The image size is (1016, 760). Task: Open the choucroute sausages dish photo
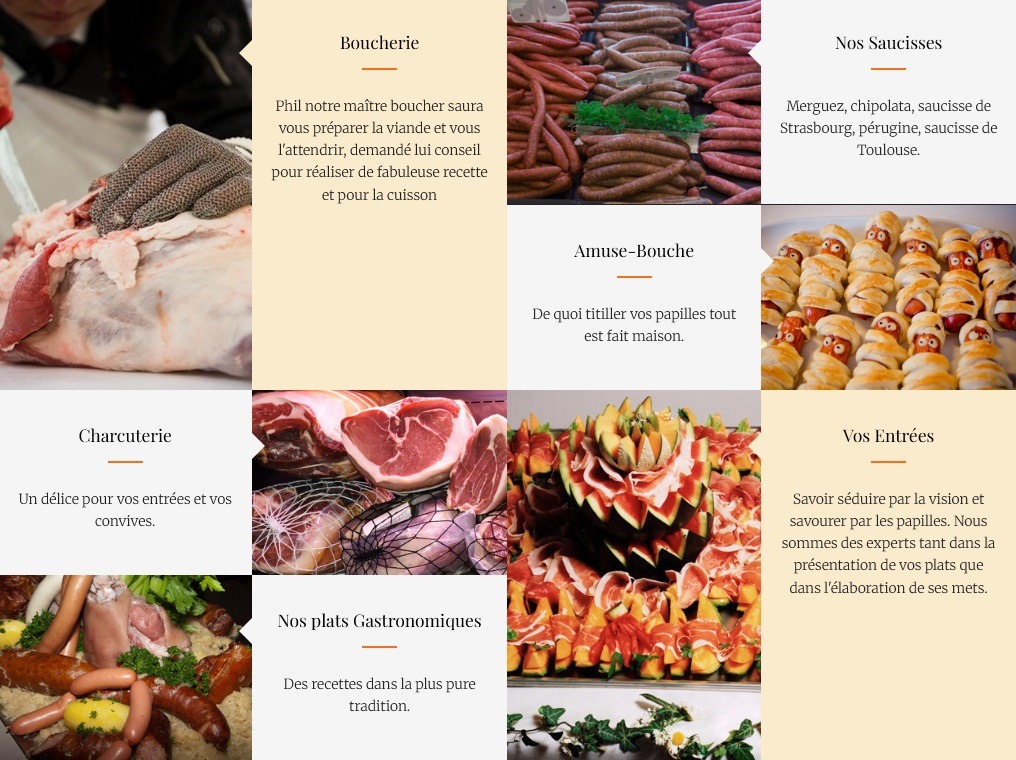pyautogui.click(x=126, y=667)
